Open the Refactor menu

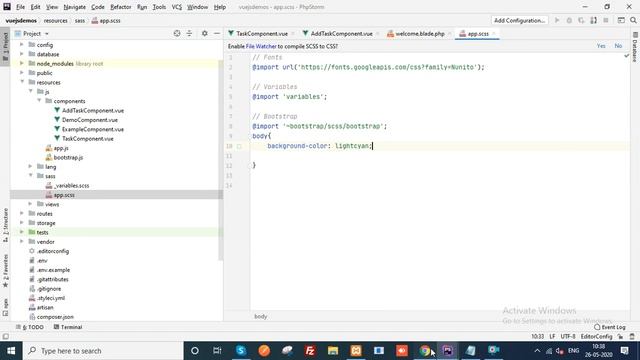tap(120, 7)
